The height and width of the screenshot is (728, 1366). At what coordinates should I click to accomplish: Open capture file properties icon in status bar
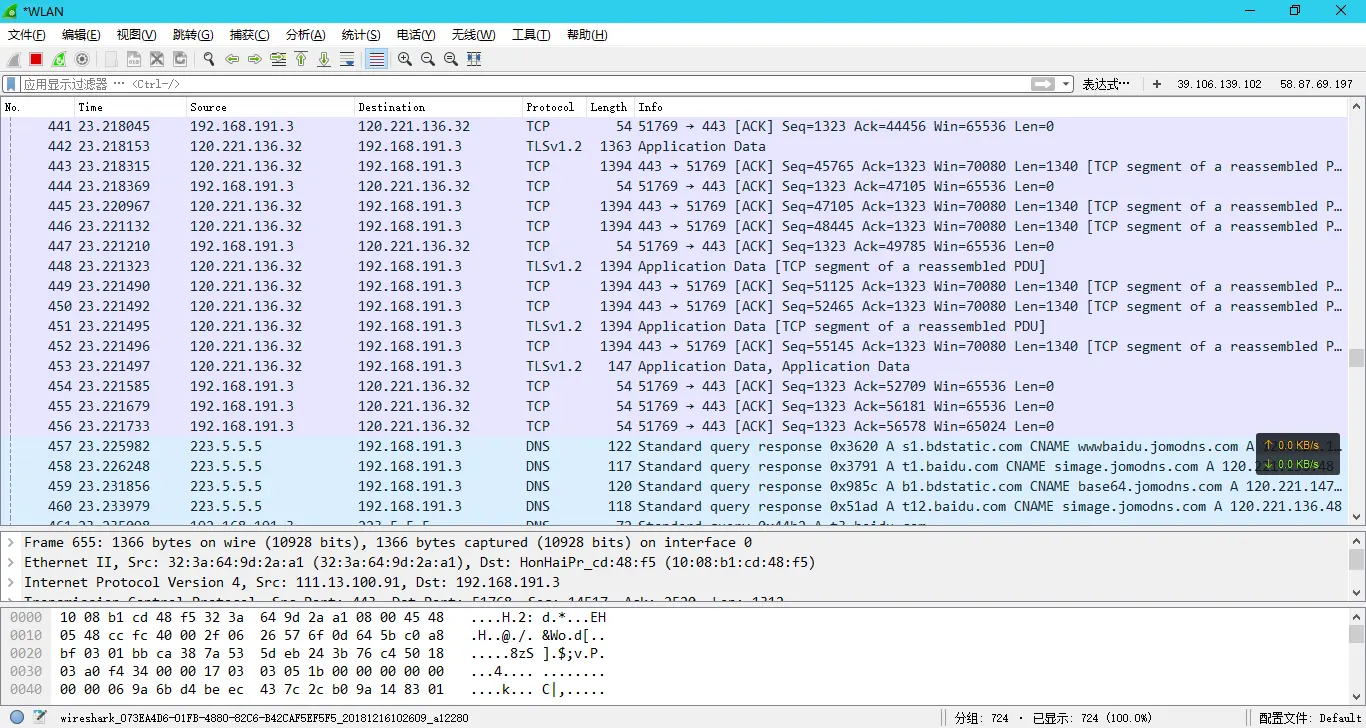(39, 717)
